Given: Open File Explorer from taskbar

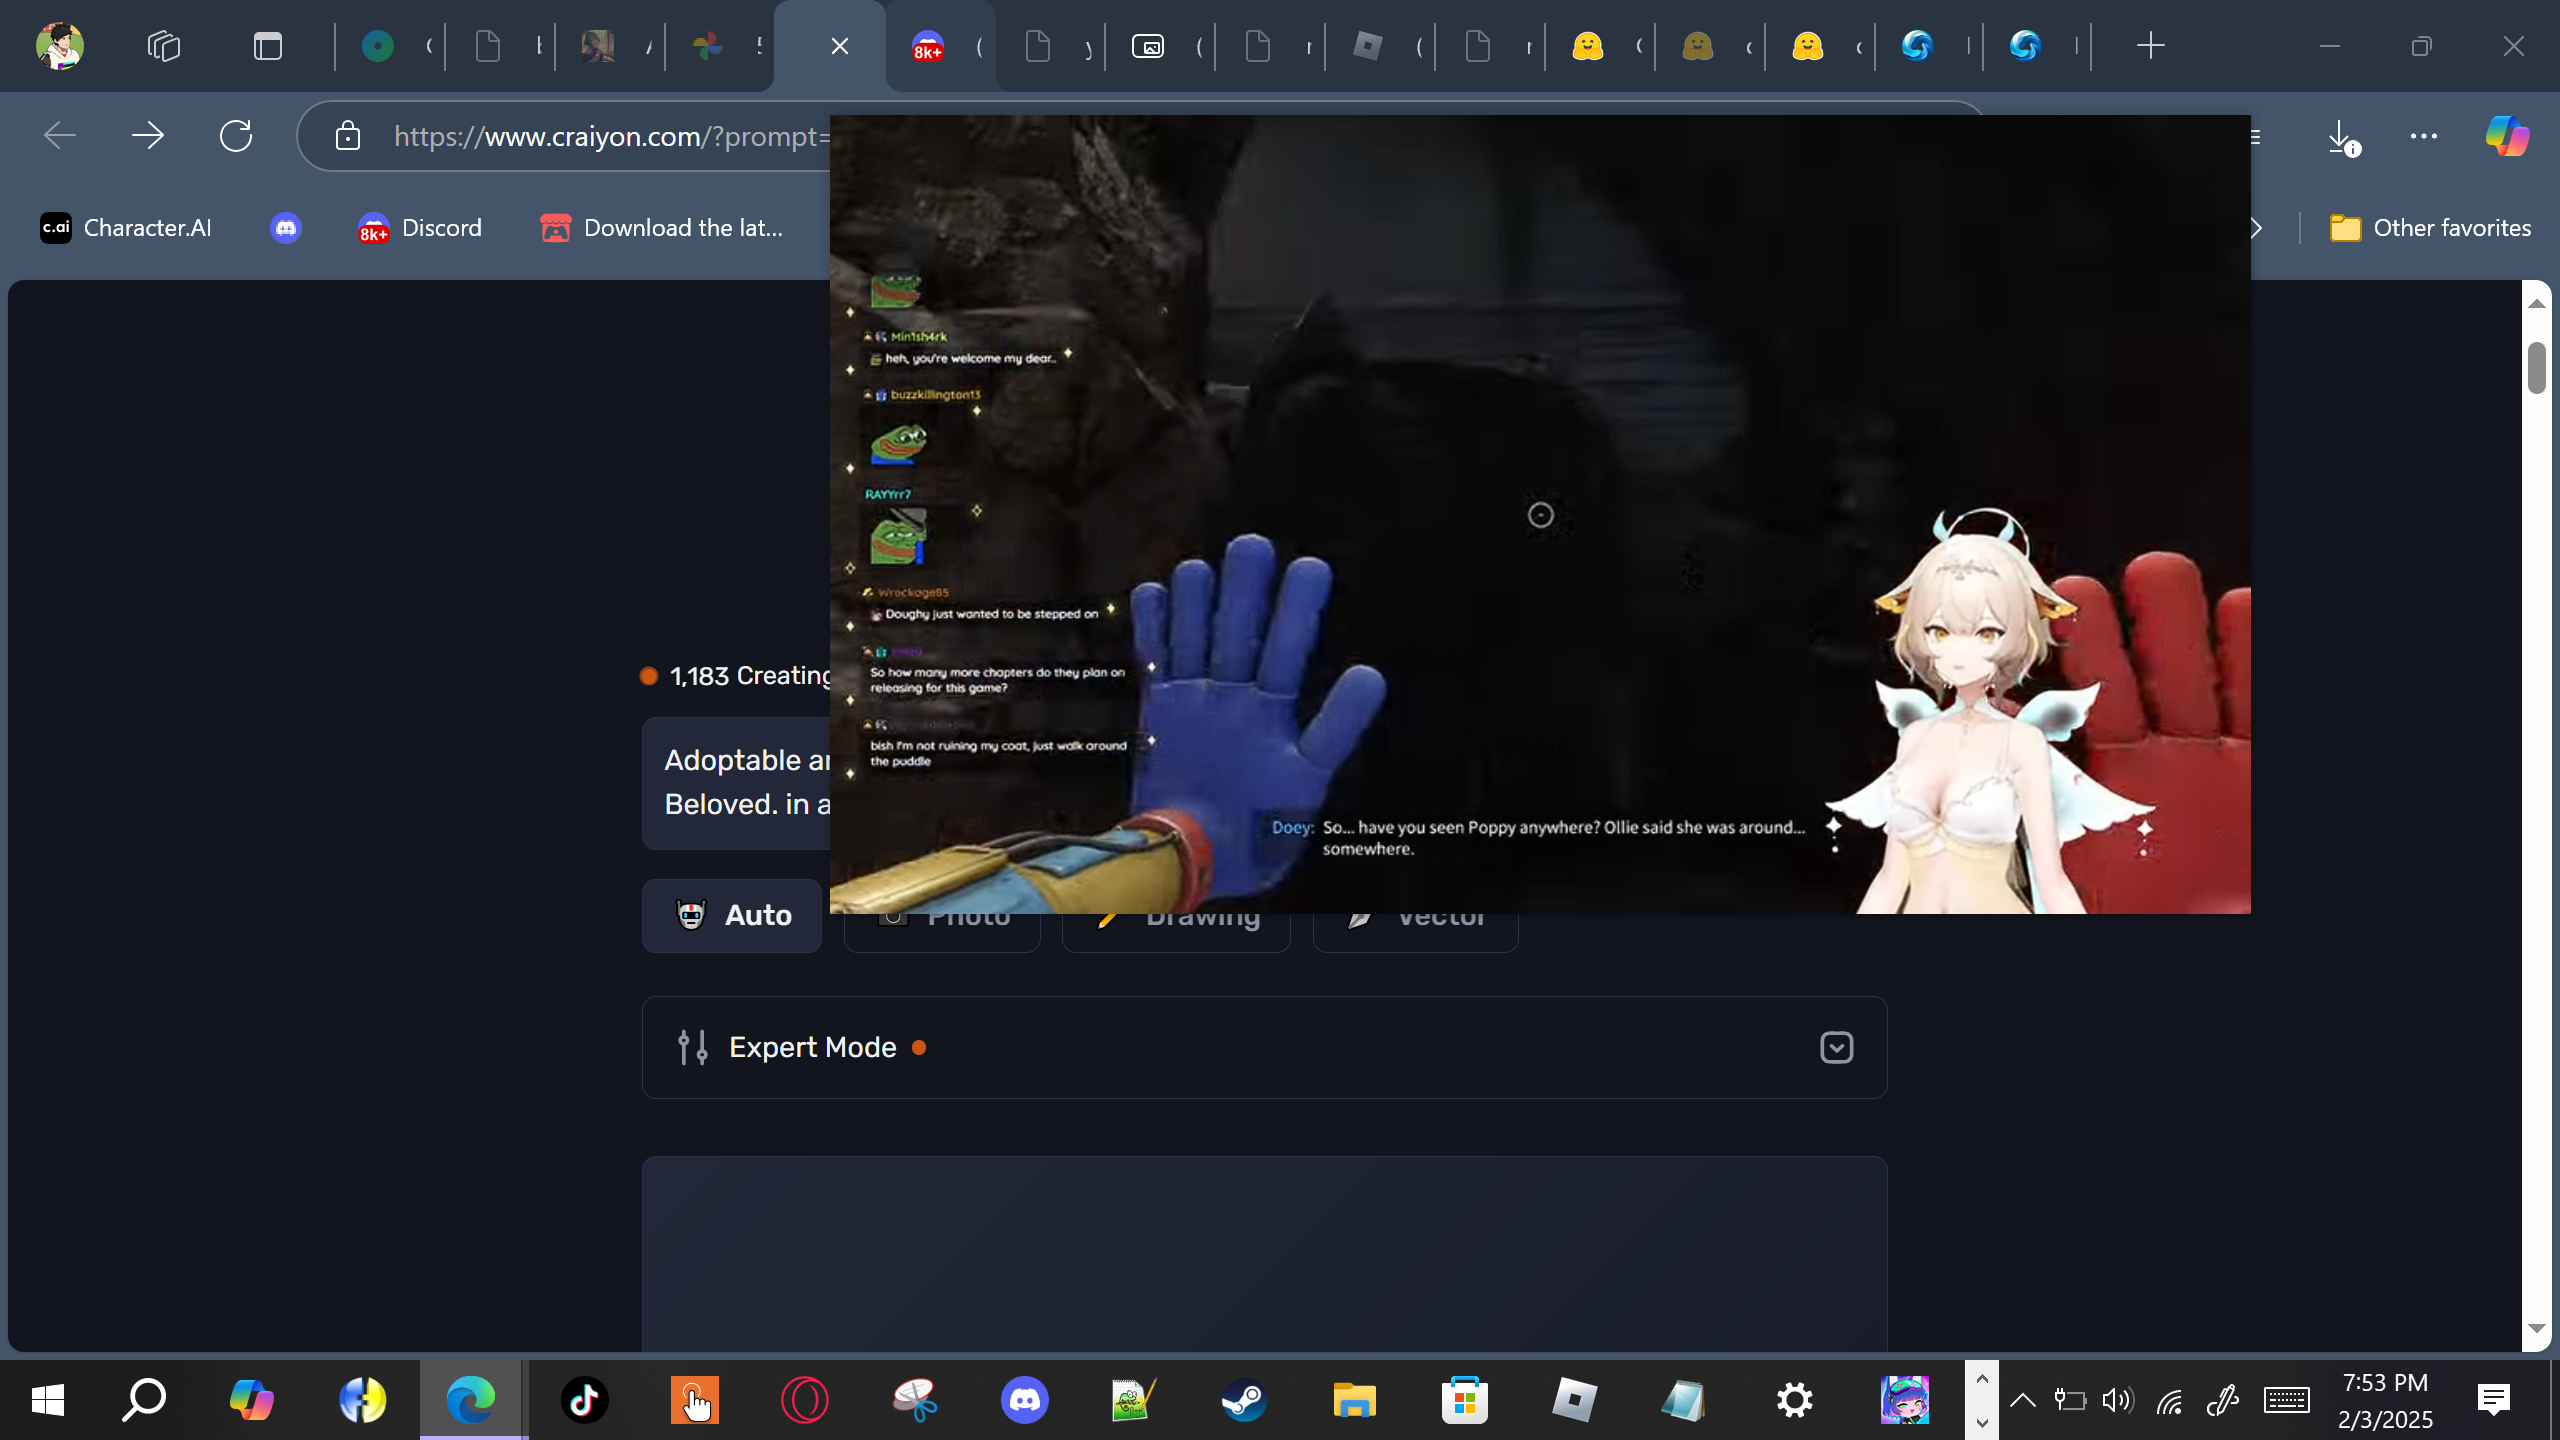Looking at the screenshot, I should tap(1355, 1400).
